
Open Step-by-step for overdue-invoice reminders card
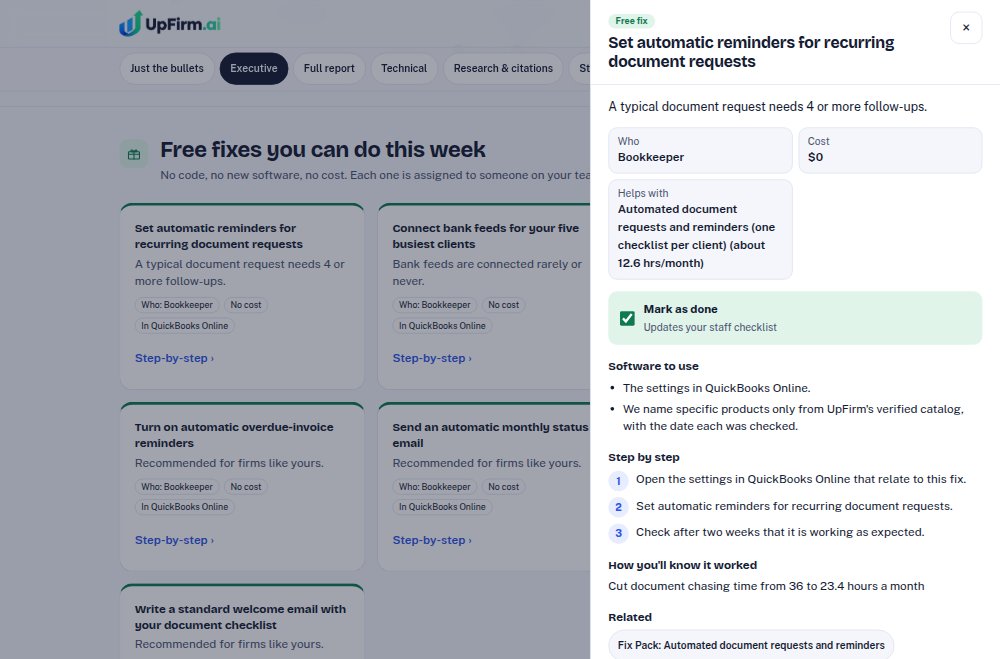pyautogui.click(x=174, y=540)
